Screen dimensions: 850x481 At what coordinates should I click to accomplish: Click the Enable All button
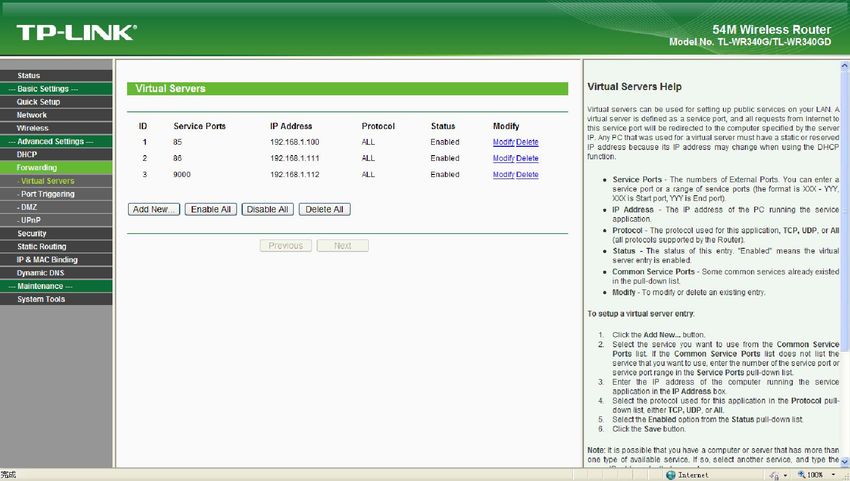tap(210, 209)
